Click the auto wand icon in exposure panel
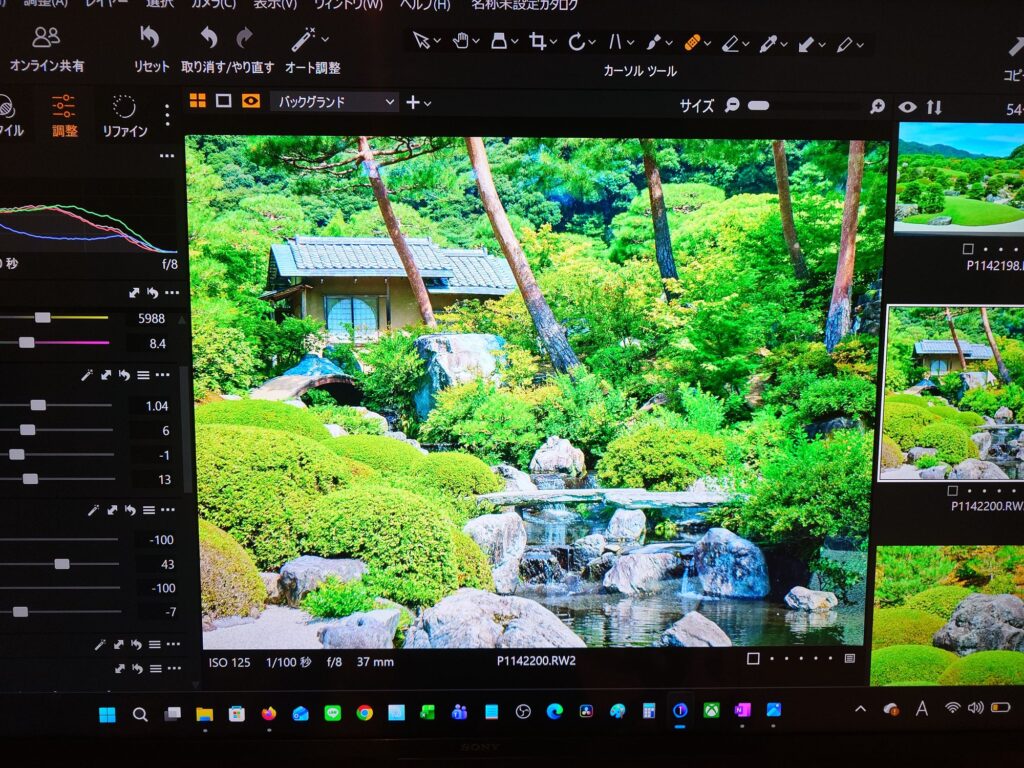This screenshot has width=1024, height=768. tap(87, 375)
